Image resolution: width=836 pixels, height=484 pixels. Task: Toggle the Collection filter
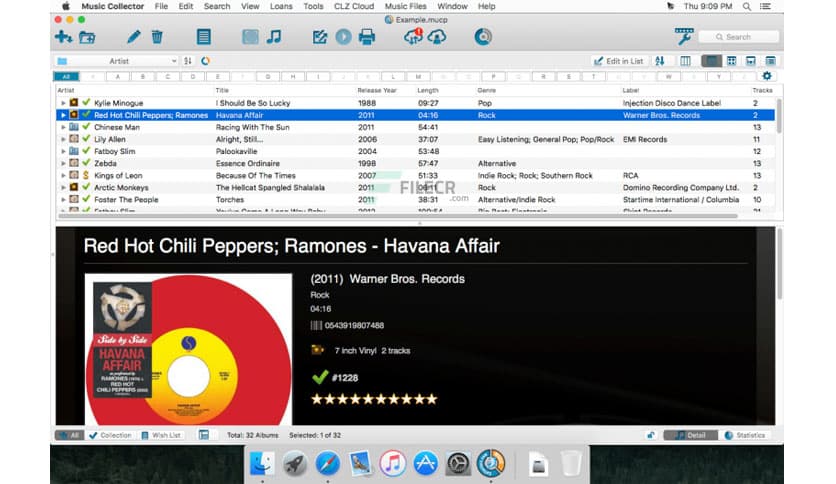click(x=110, y=435)
